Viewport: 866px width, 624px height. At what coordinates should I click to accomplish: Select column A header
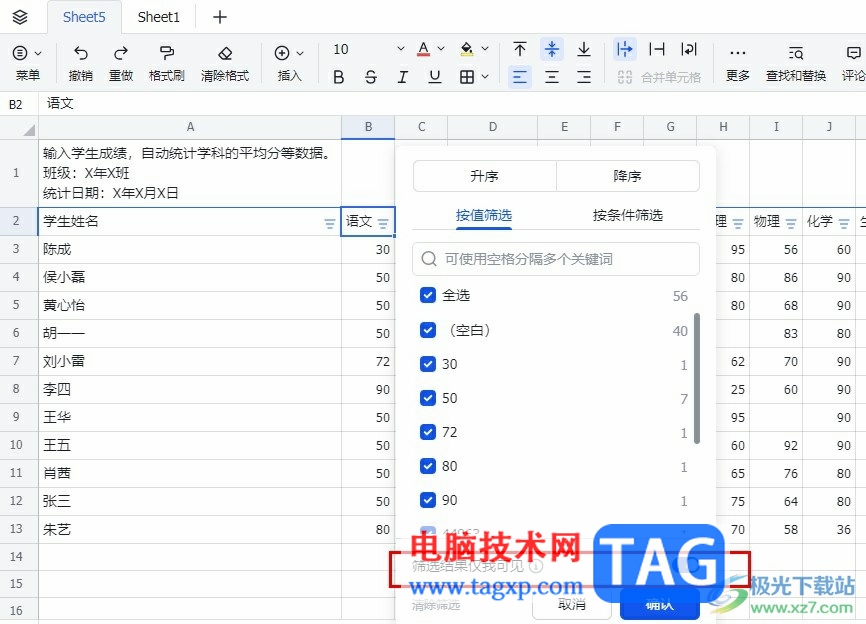pyautogui.click(x=190, y=127)
